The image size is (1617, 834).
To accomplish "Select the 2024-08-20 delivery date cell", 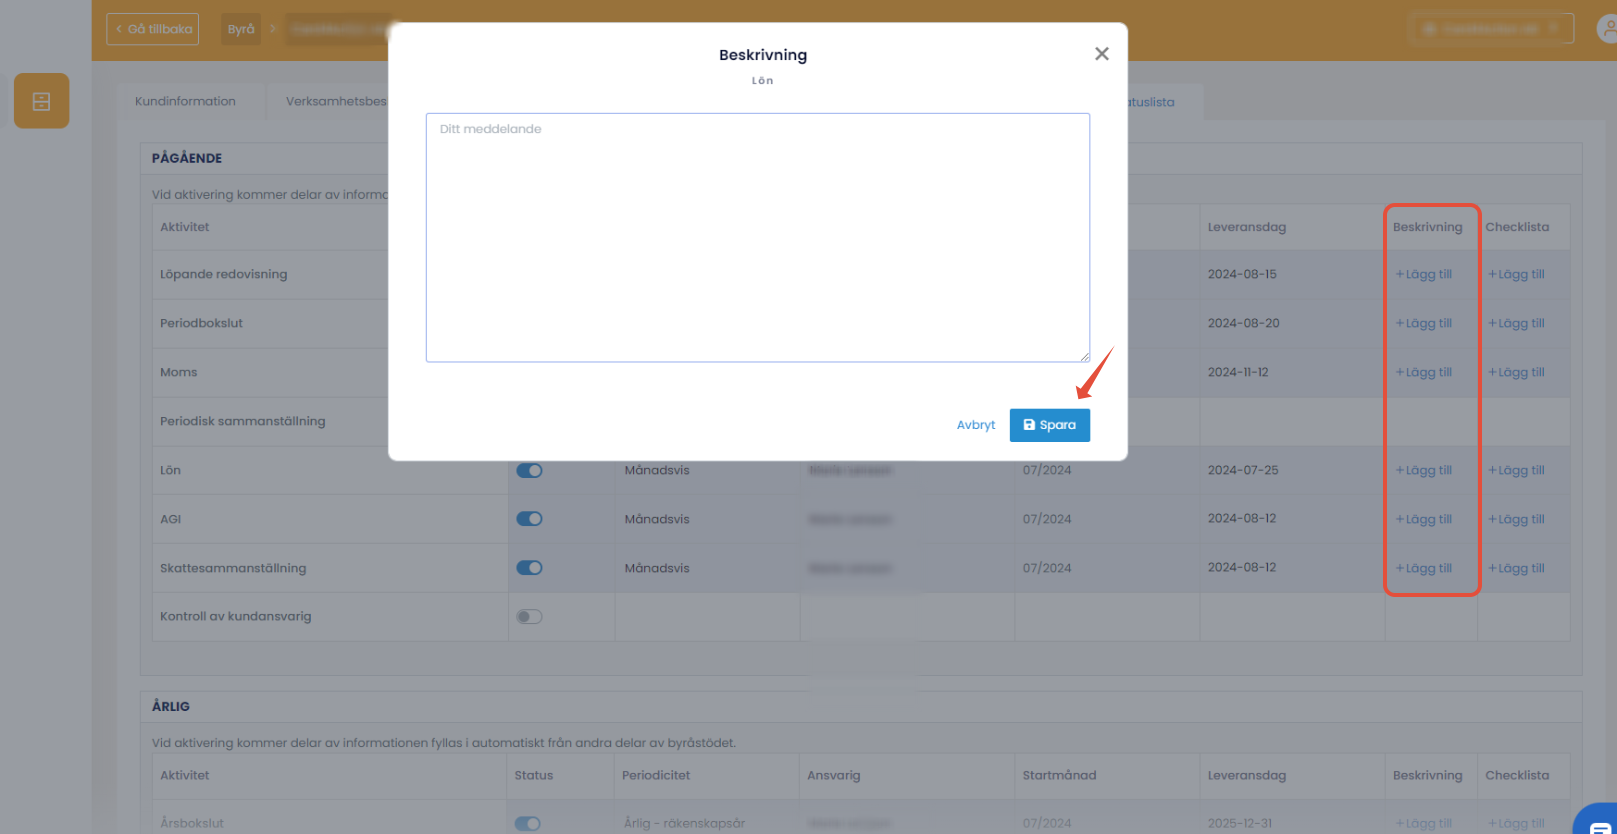I will click(x=1243, y=323).
